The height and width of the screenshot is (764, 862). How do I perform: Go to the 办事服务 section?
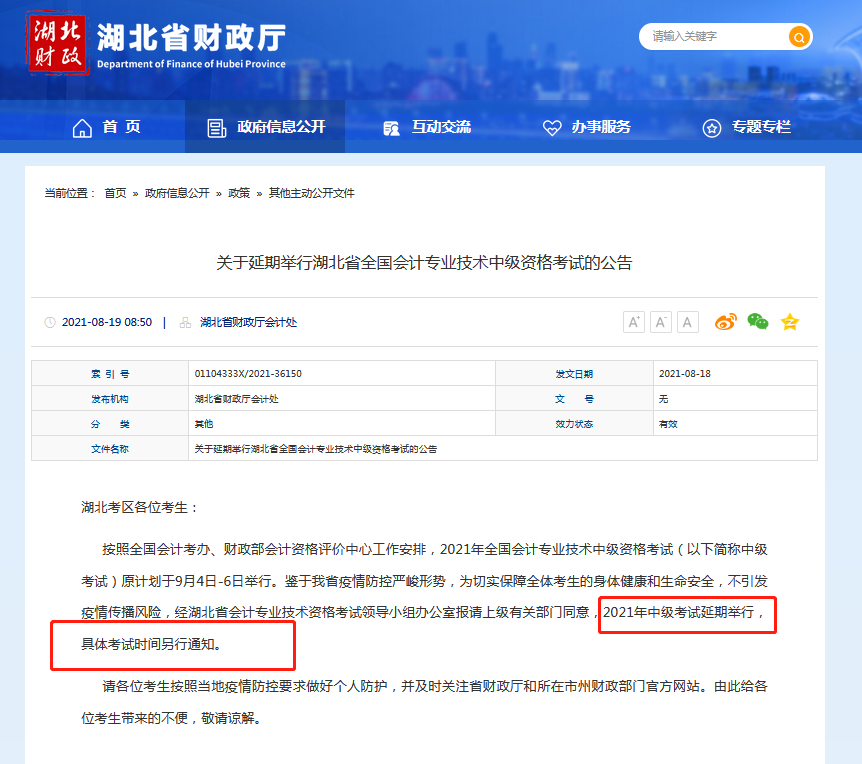[x=587, y=127]
